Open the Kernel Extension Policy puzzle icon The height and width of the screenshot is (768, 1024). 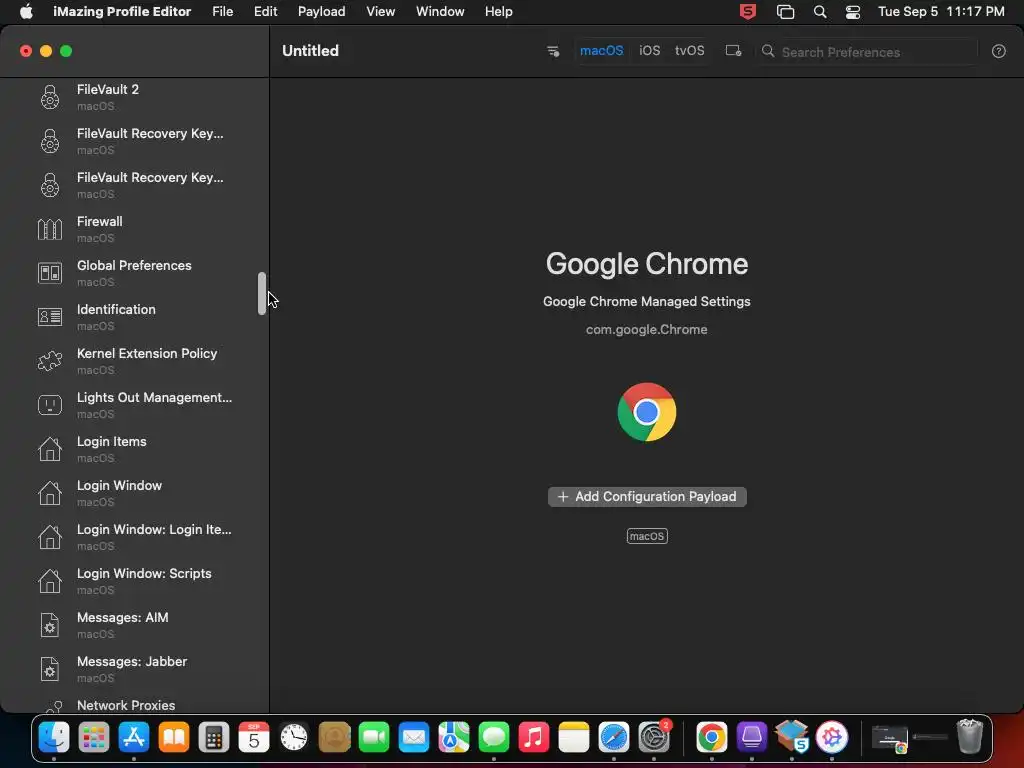coord(50,361)
